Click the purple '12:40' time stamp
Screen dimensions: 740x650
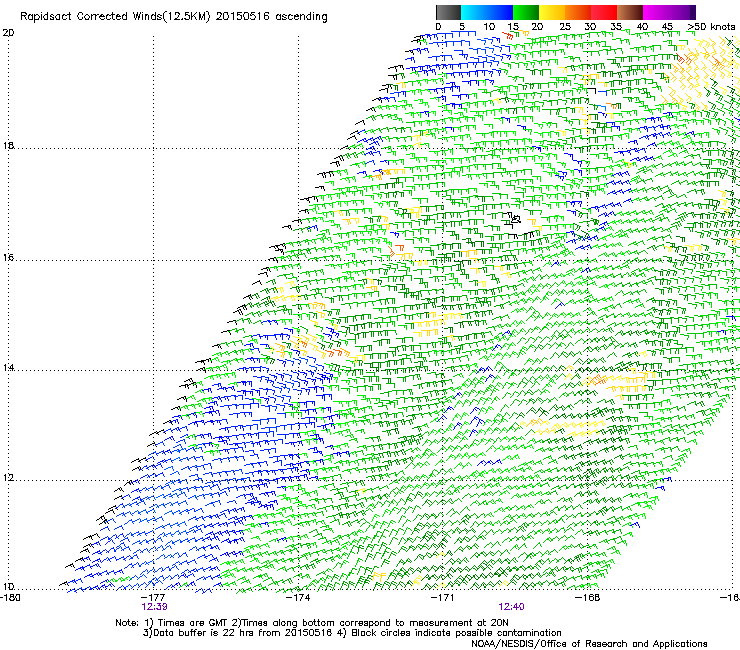click(511, 607)
